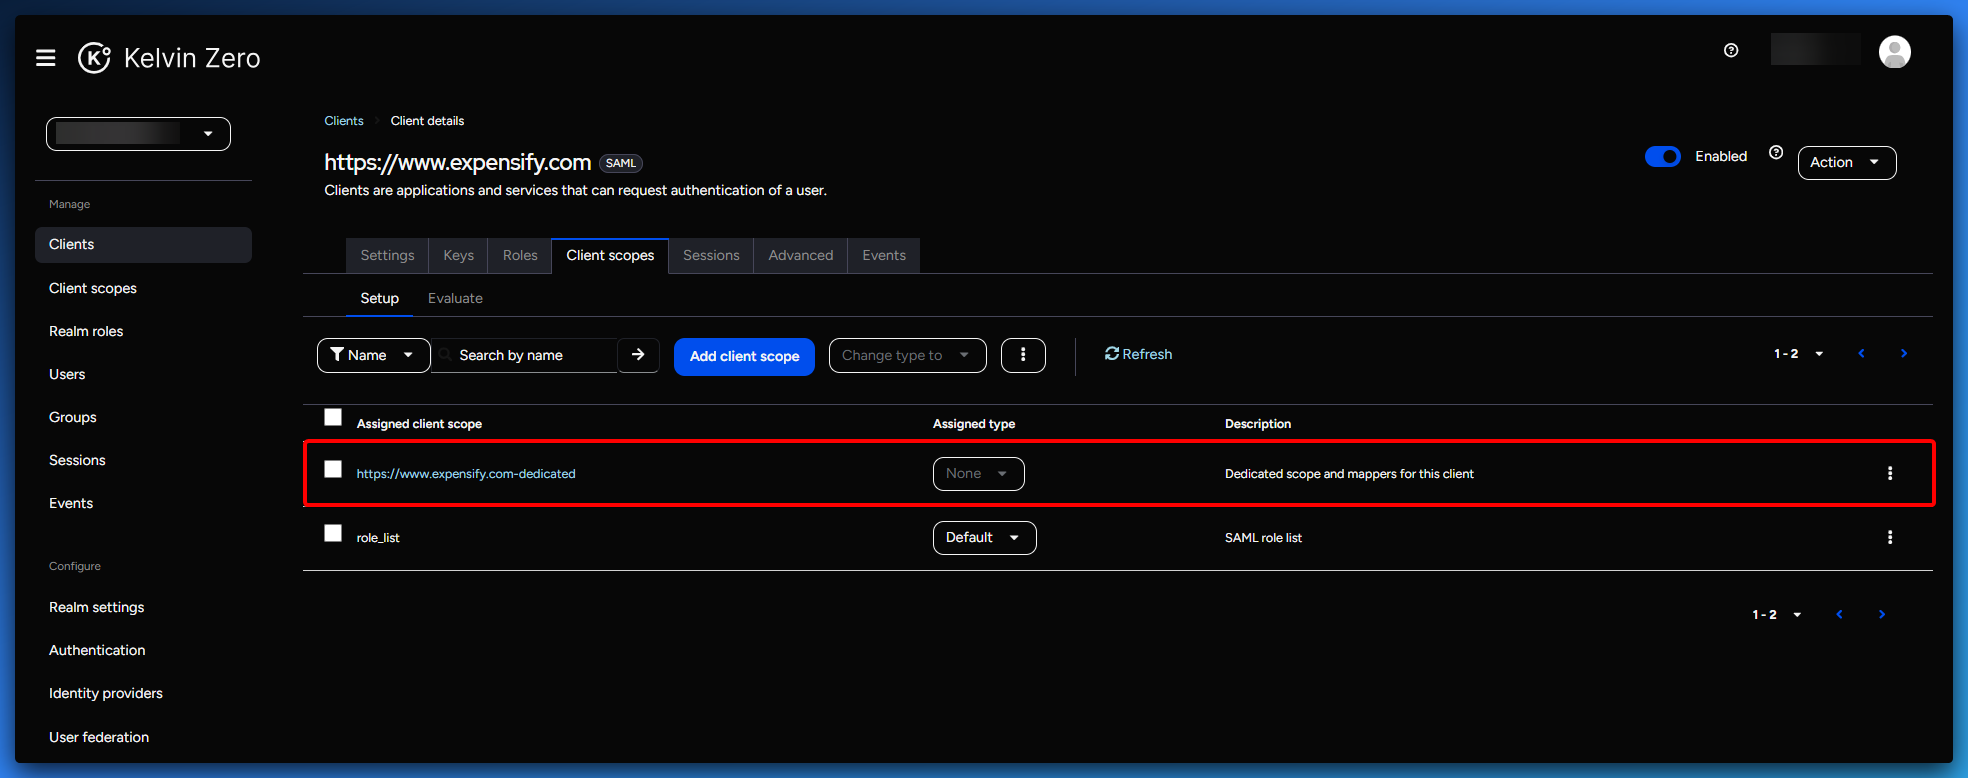Go to previous page in top pagination
Screen dimensions: 1968x778
click(x=1861, y=353)
